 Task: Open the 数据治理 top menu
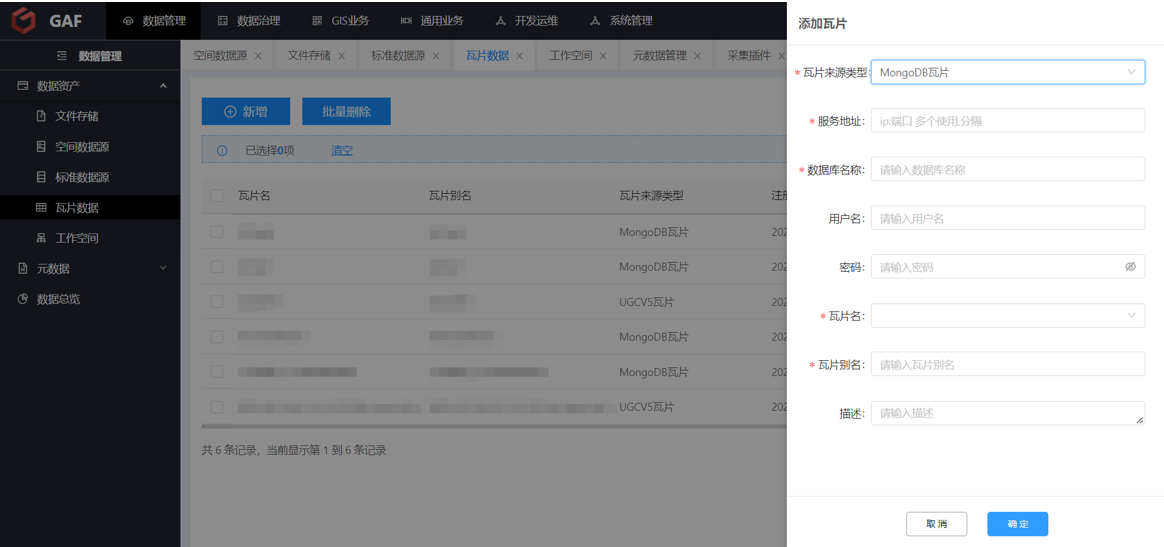[x=249, y=21]
